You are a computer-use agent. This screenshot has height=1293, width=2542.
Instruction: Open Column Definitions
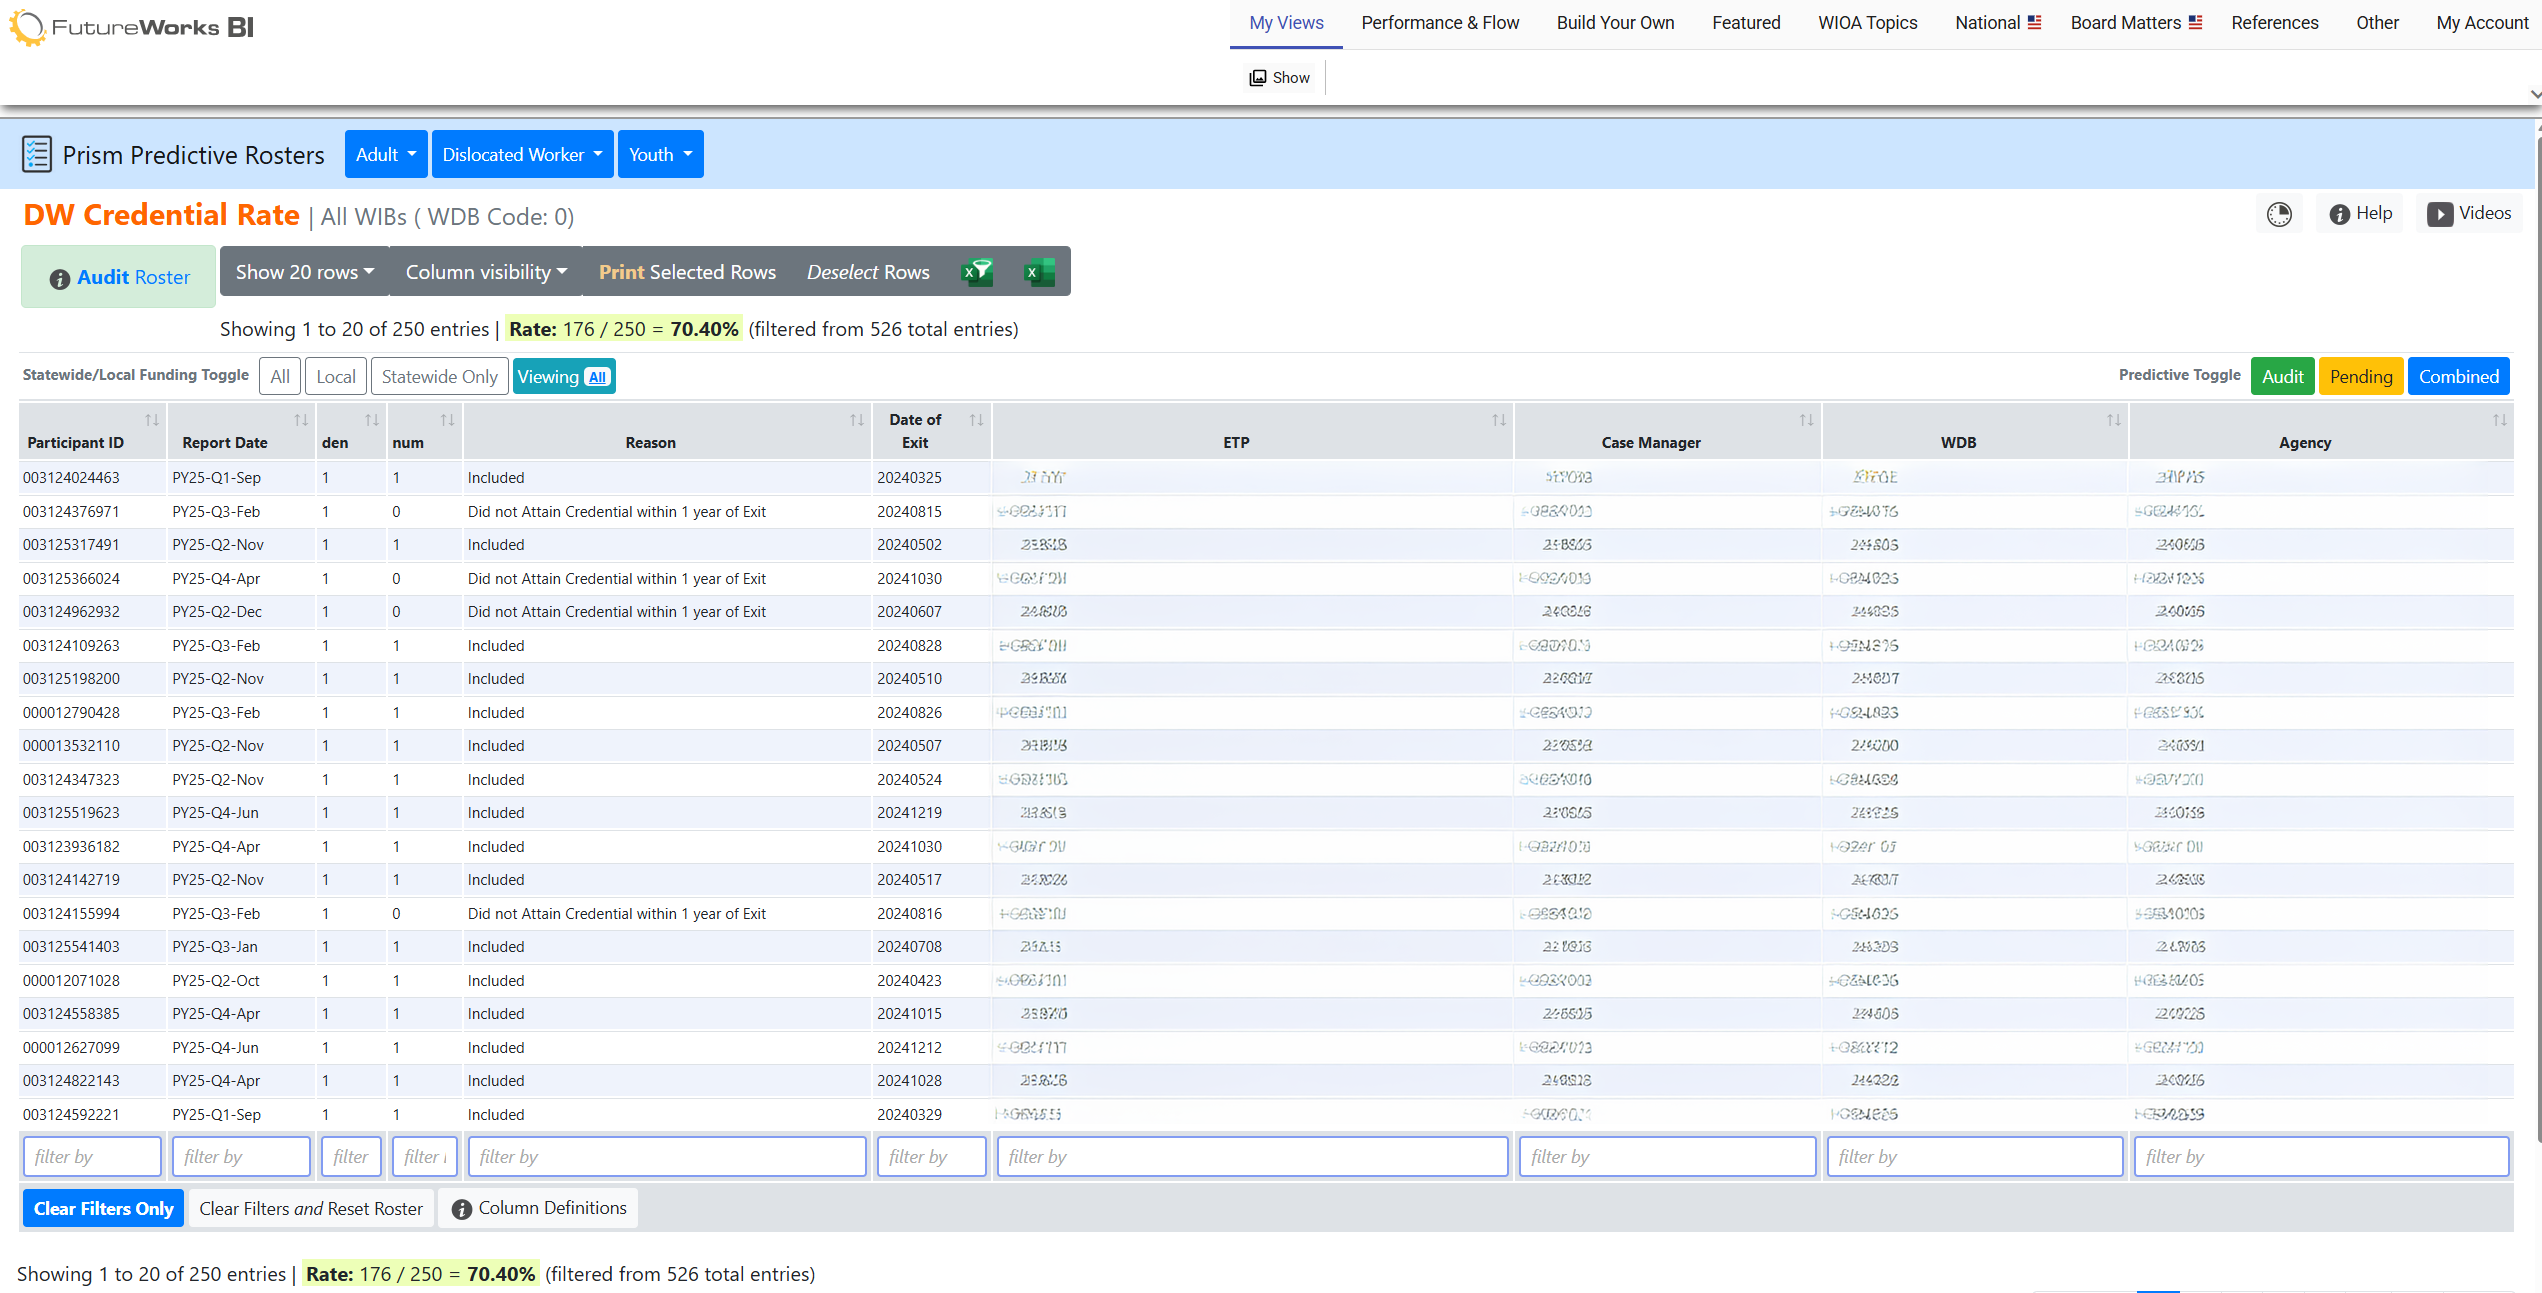tap(539, 1209)
